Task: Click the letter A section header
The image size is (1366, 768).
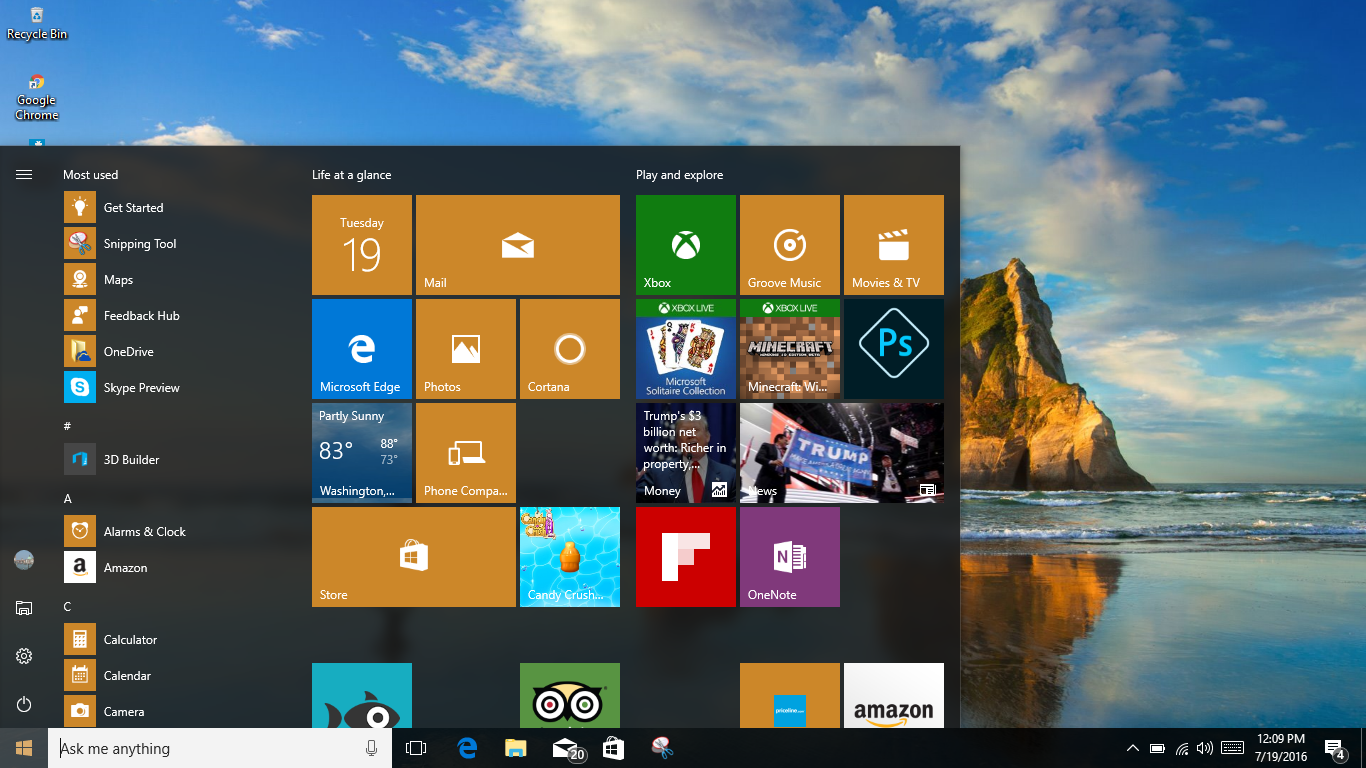Action: tap(68, 498)
